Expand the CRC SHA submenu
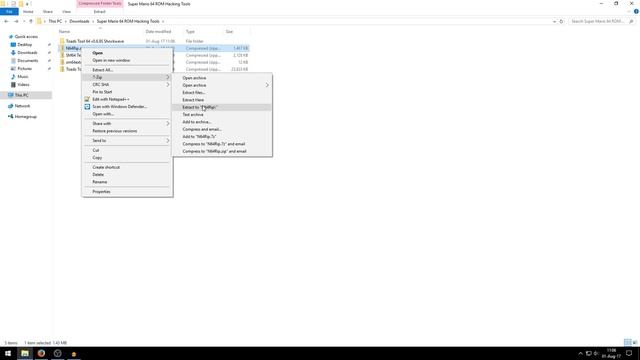The image size is (640, 360). pos(127,84)
